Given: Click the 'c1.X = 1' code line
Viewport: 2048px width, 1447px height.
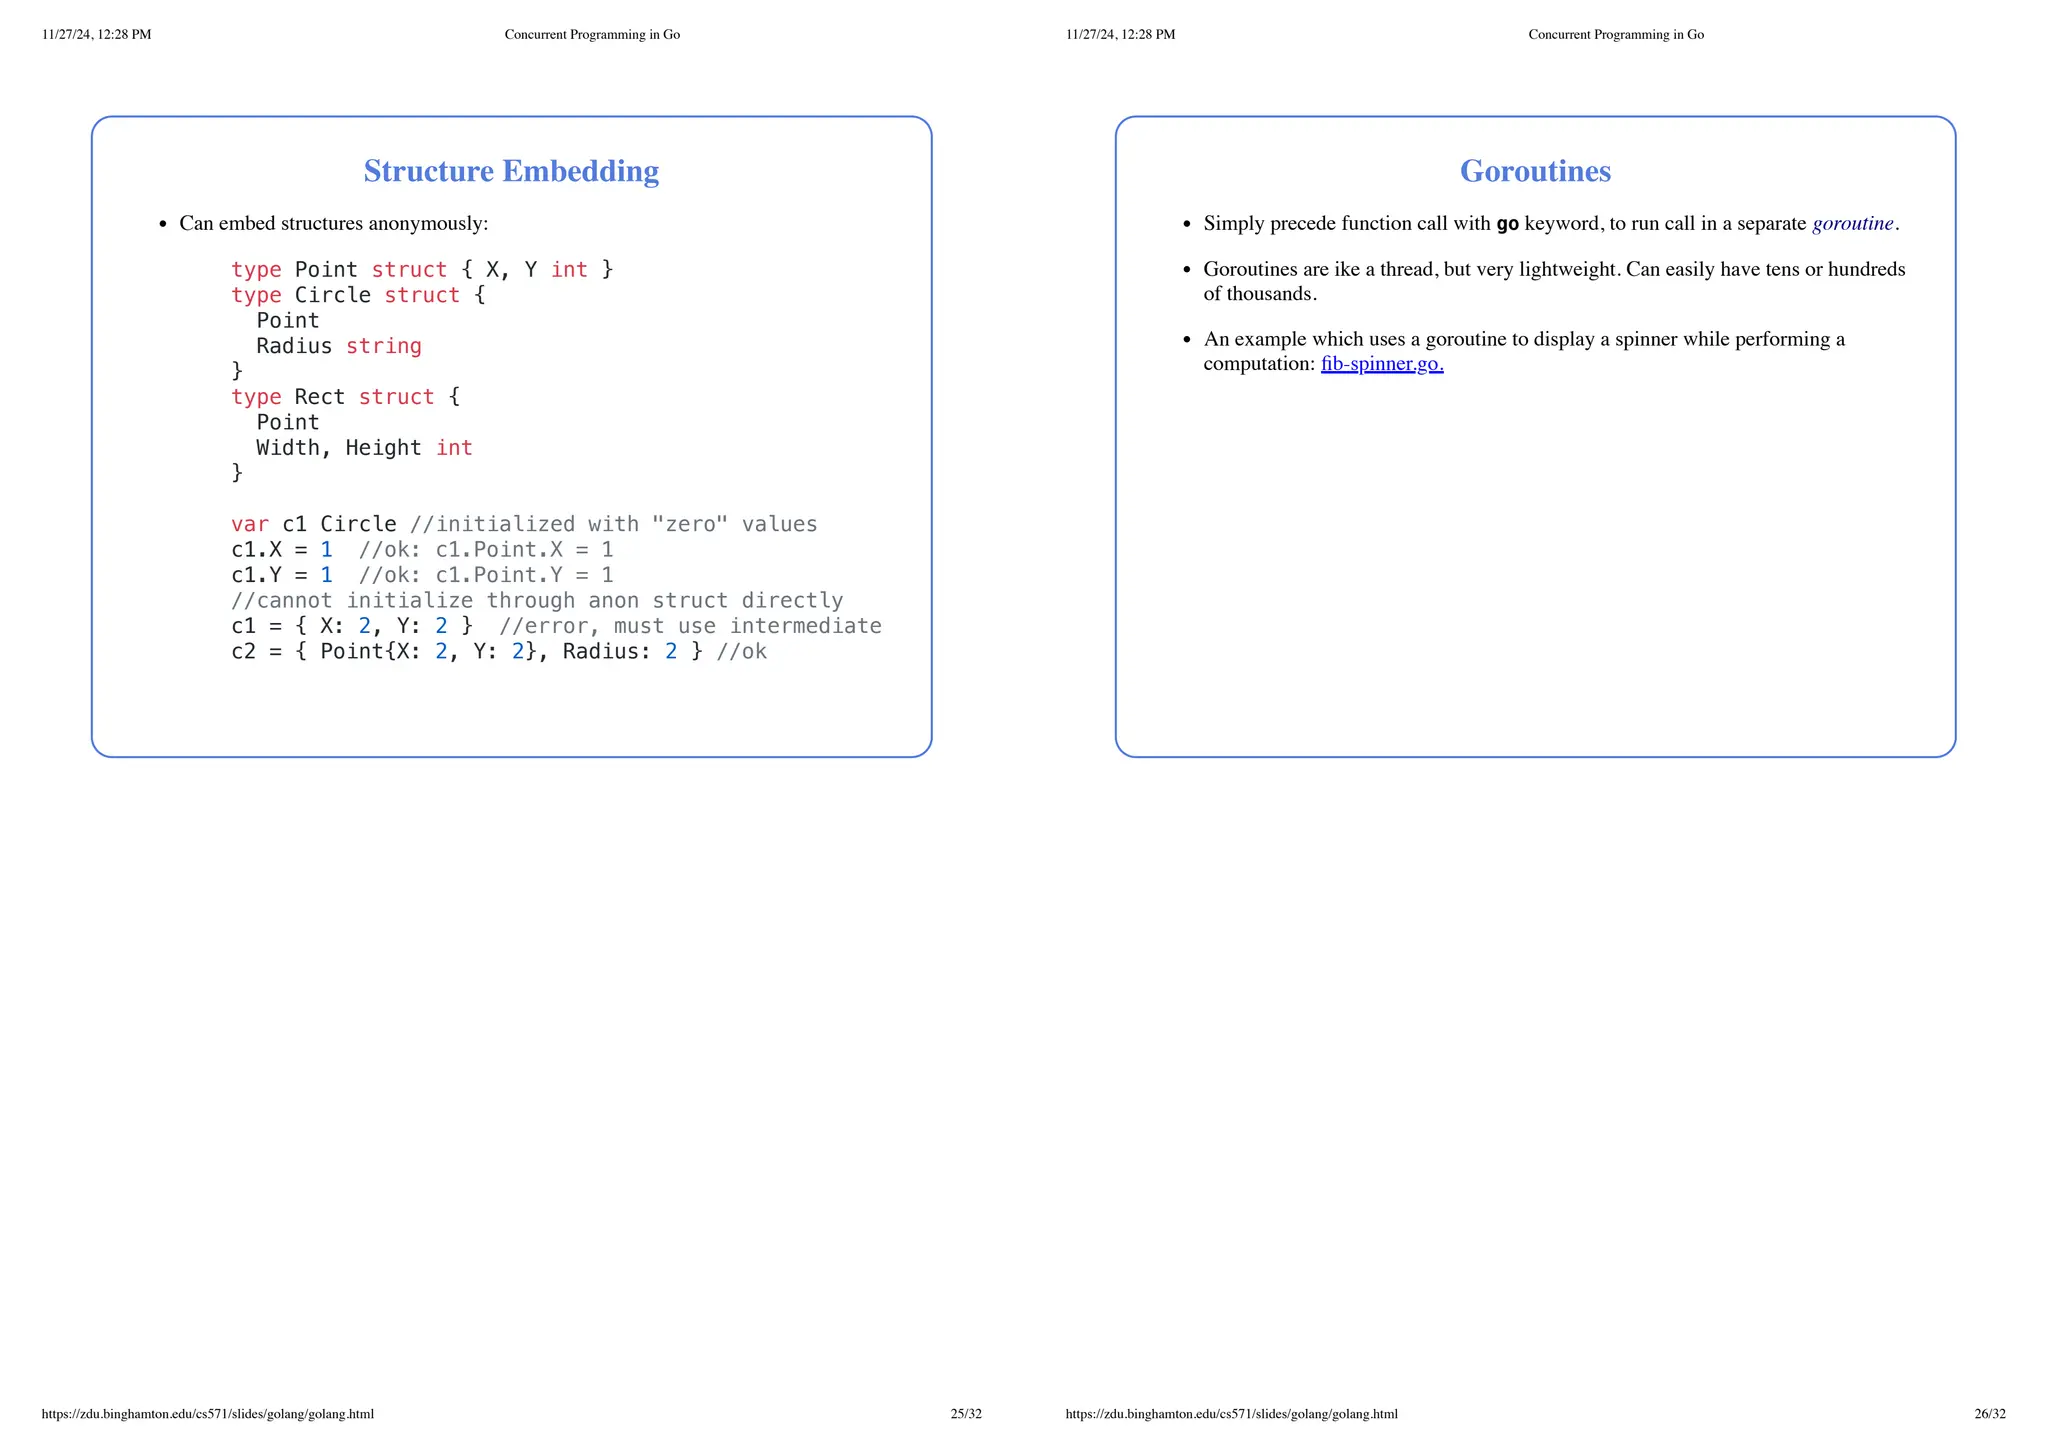Looking at the screenshot, I should point(422,550).
